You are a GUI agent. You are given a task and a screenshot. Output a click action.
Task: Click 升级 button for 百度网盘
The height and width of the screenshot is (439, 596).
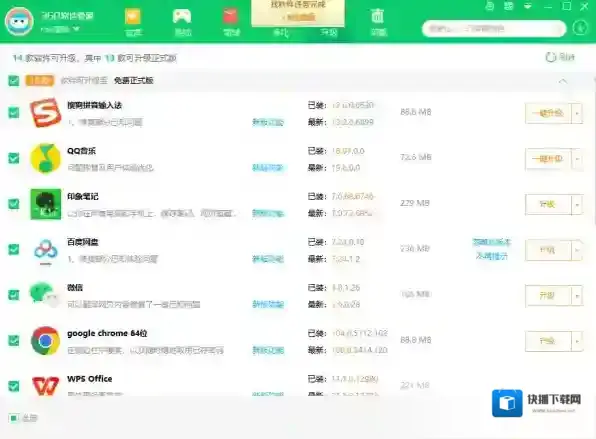(548, 250)
